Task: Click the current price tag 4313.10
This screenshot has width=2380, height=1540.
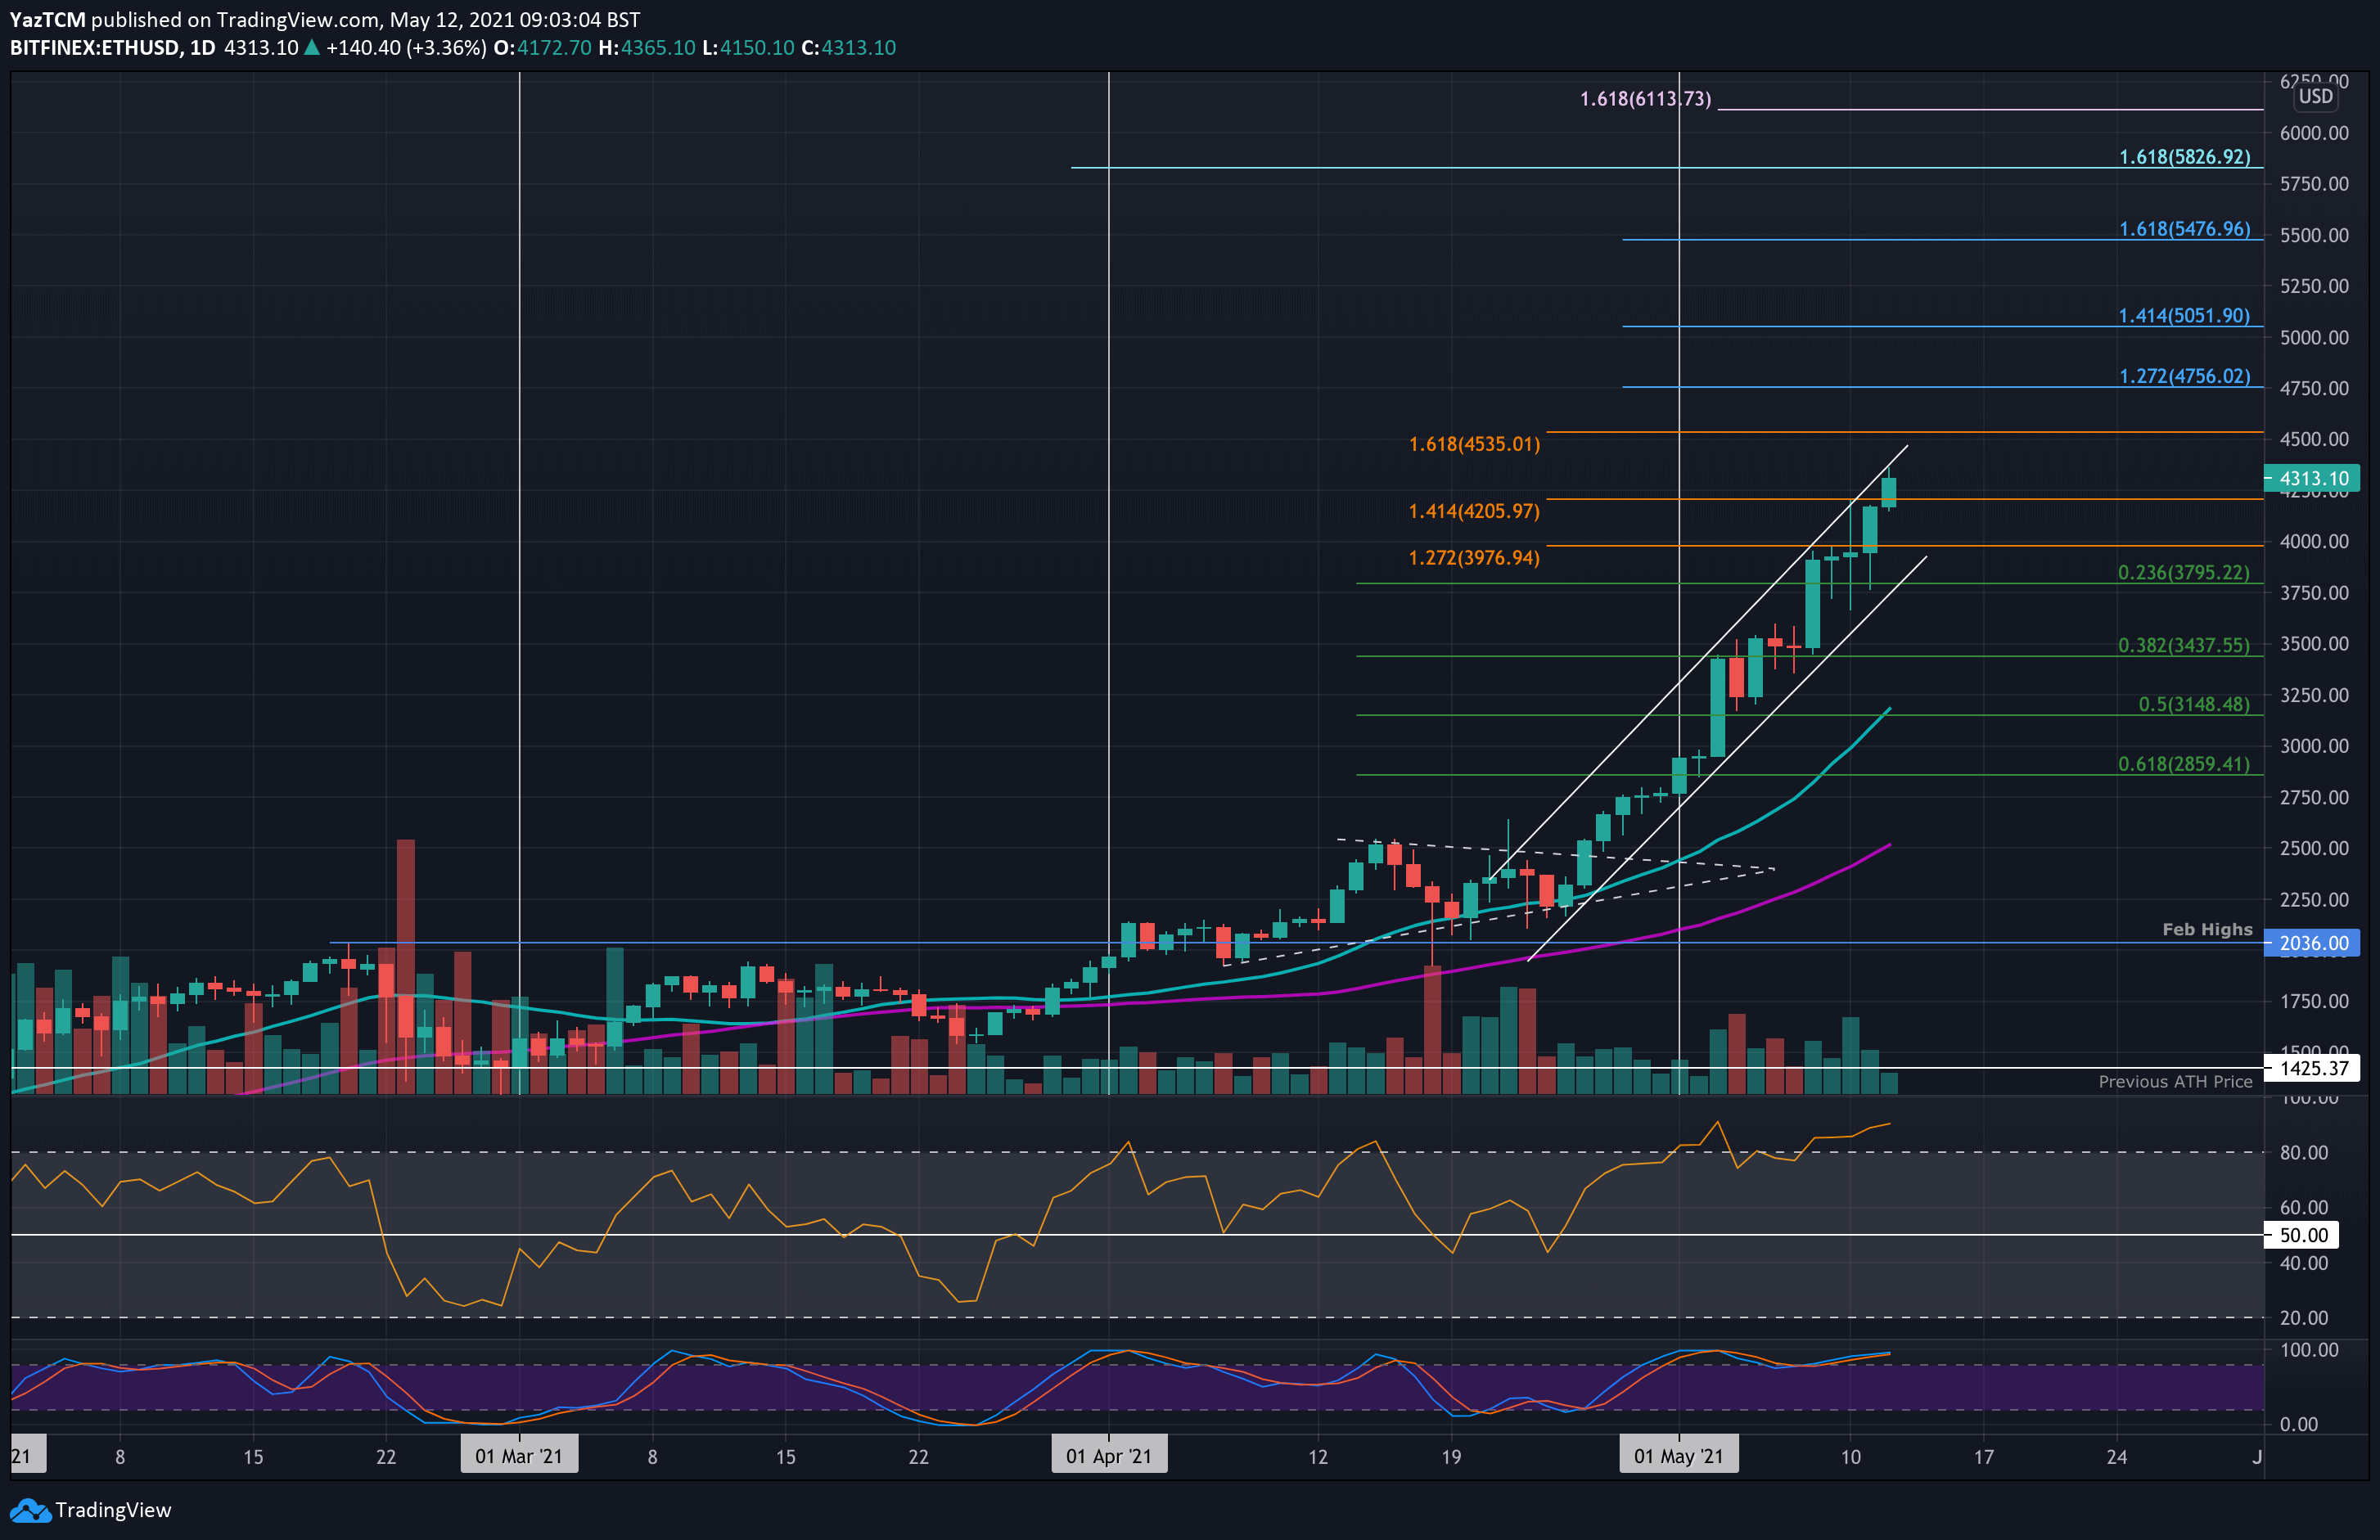Action: pyautogui.click(x=2311, y=479)
